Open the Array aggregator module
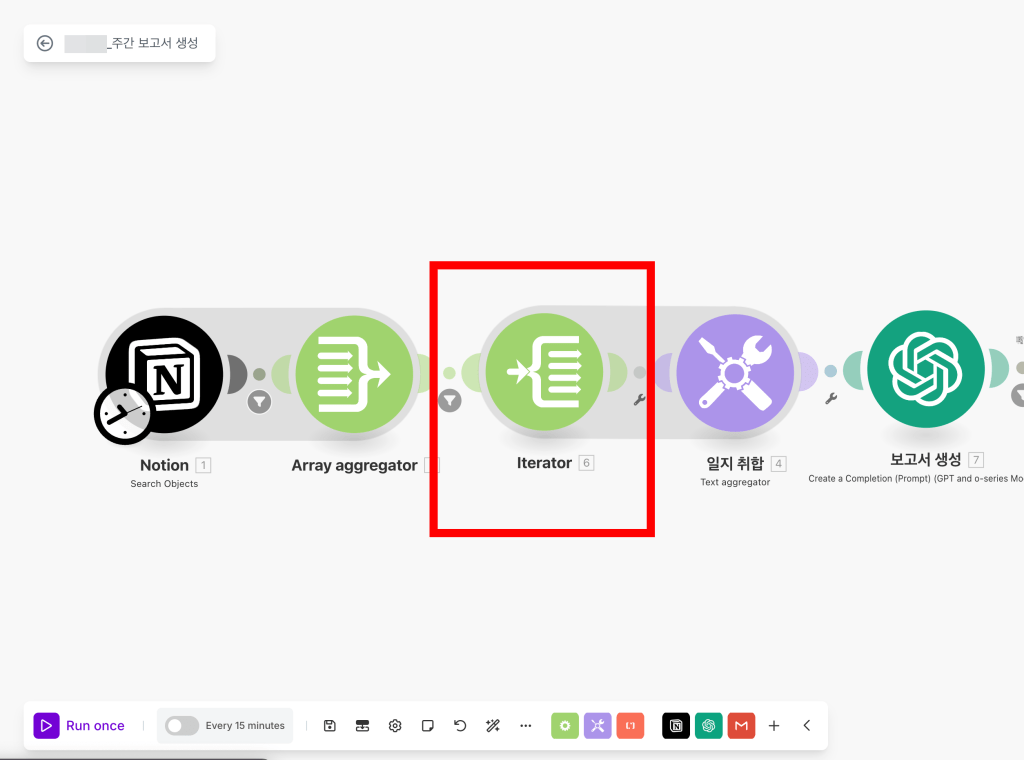The height and width of the screenshot is (760, 1024). click(x=355, y=373)
